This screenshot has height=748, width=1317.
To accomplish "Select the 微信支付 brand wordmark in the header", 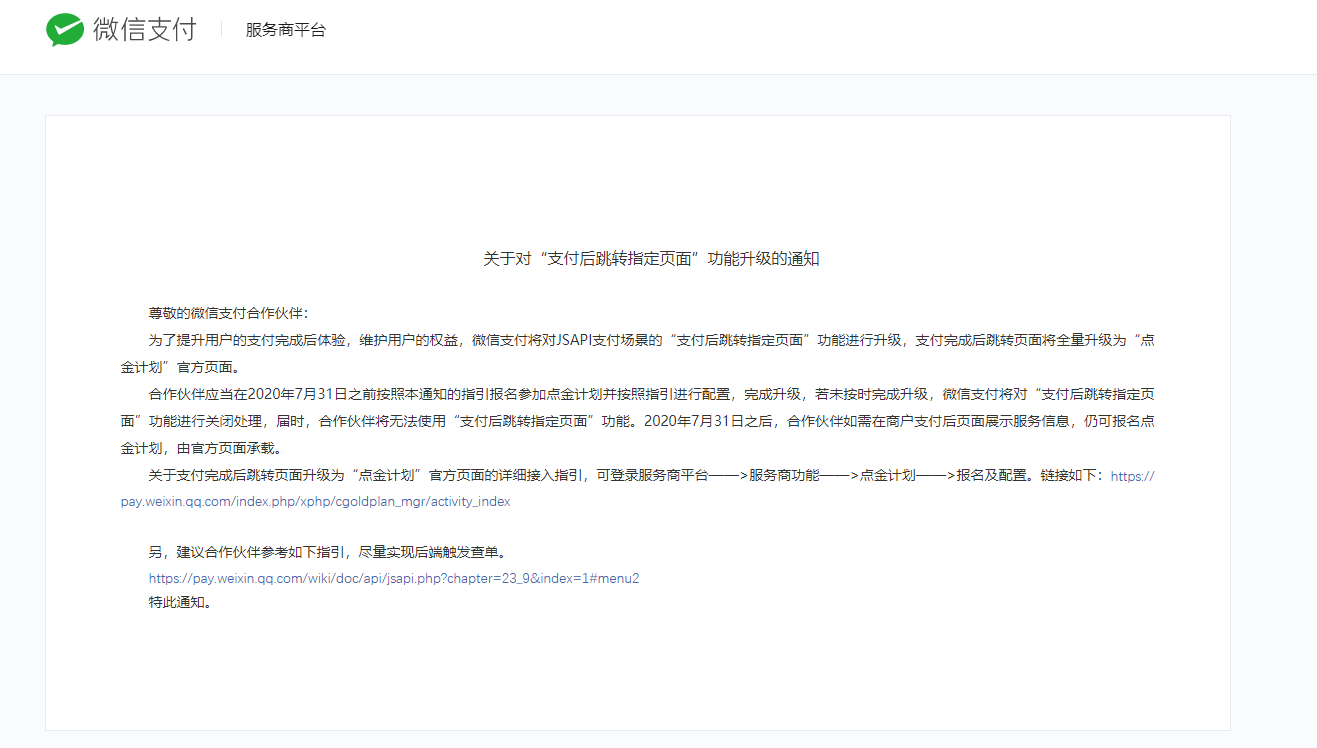I will tap(145, 31).
